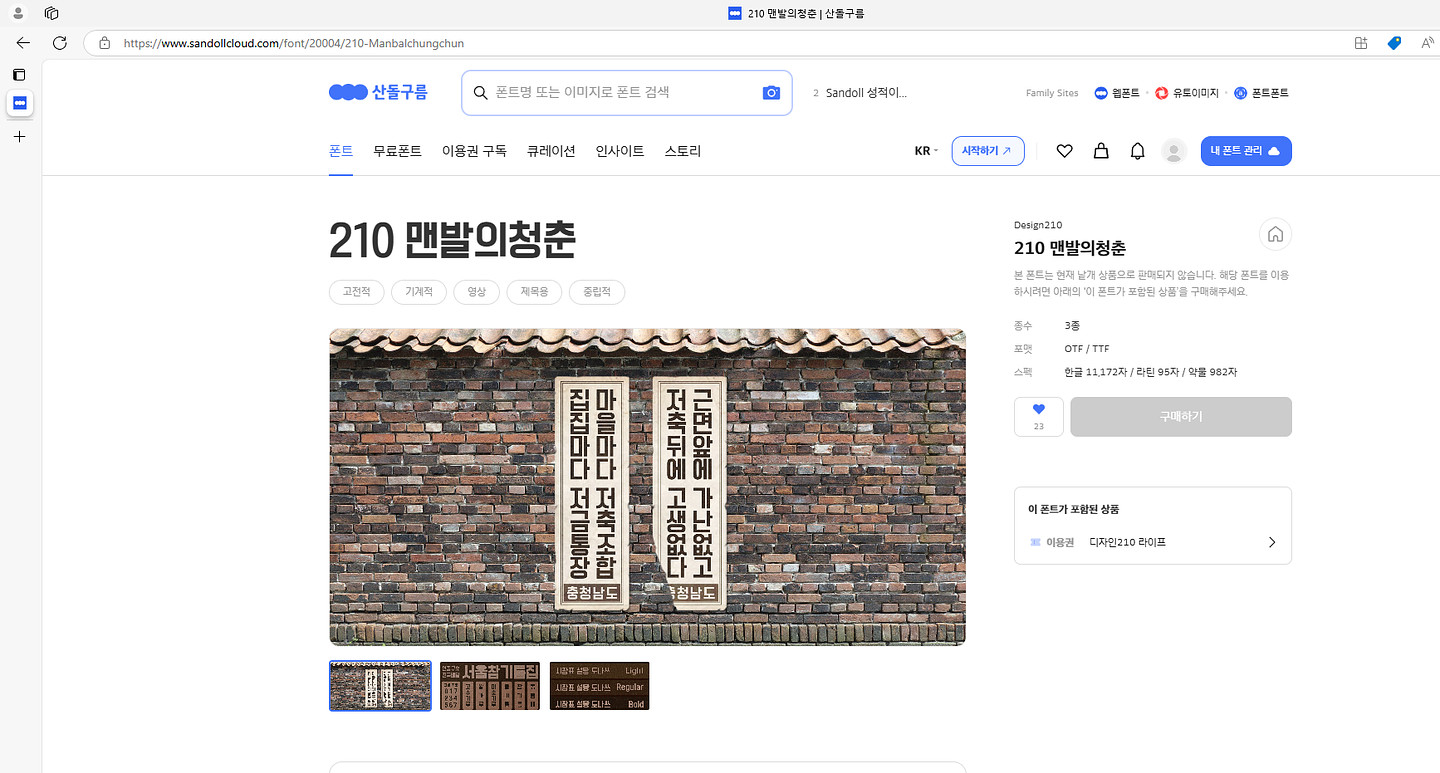Select the font weights Light Regular Bold thumbnail

point(599,686)
